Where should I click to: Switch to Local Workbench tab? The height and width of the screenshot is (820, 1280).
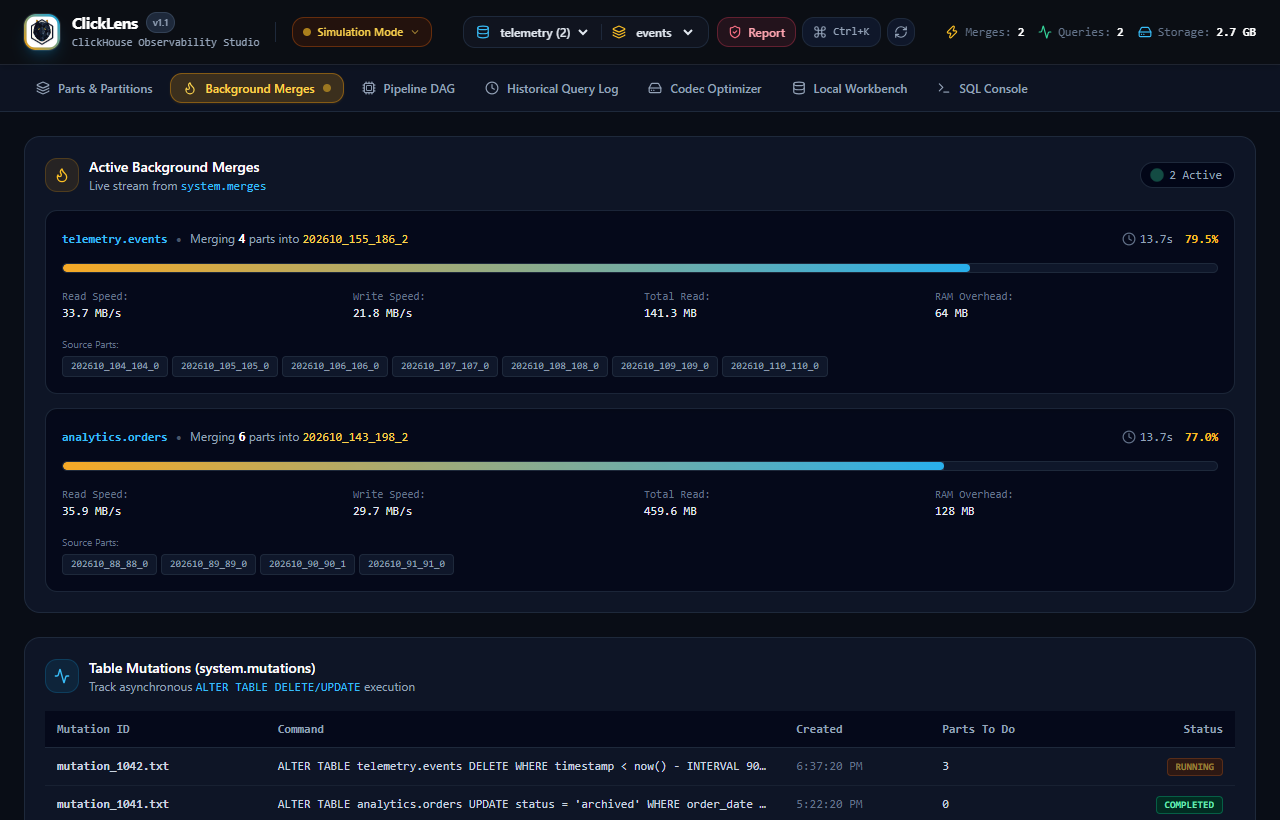850,88
